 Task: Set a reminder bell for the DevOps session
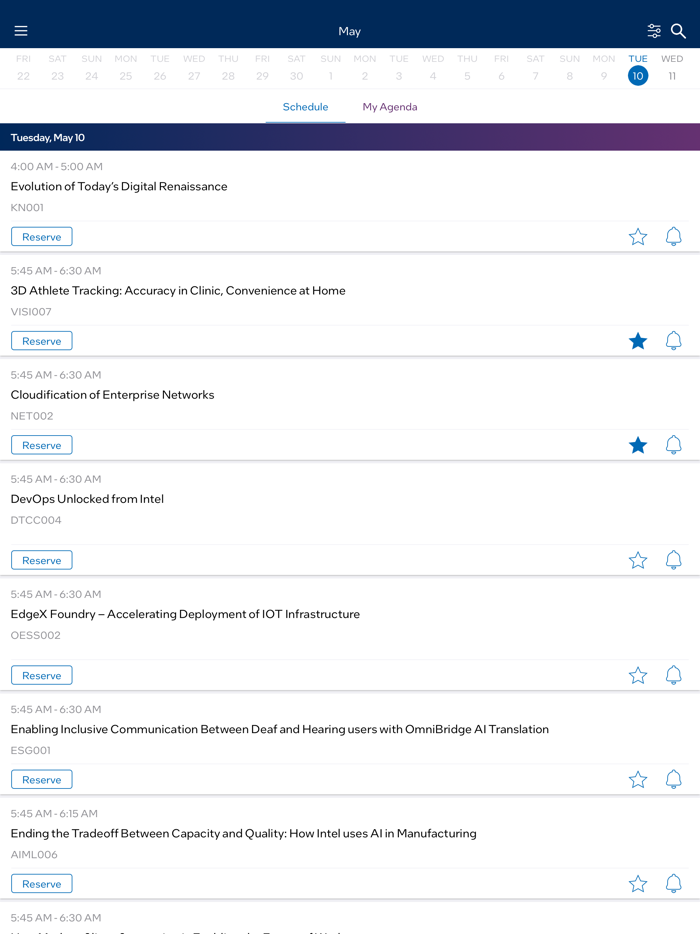pos(673,560)
